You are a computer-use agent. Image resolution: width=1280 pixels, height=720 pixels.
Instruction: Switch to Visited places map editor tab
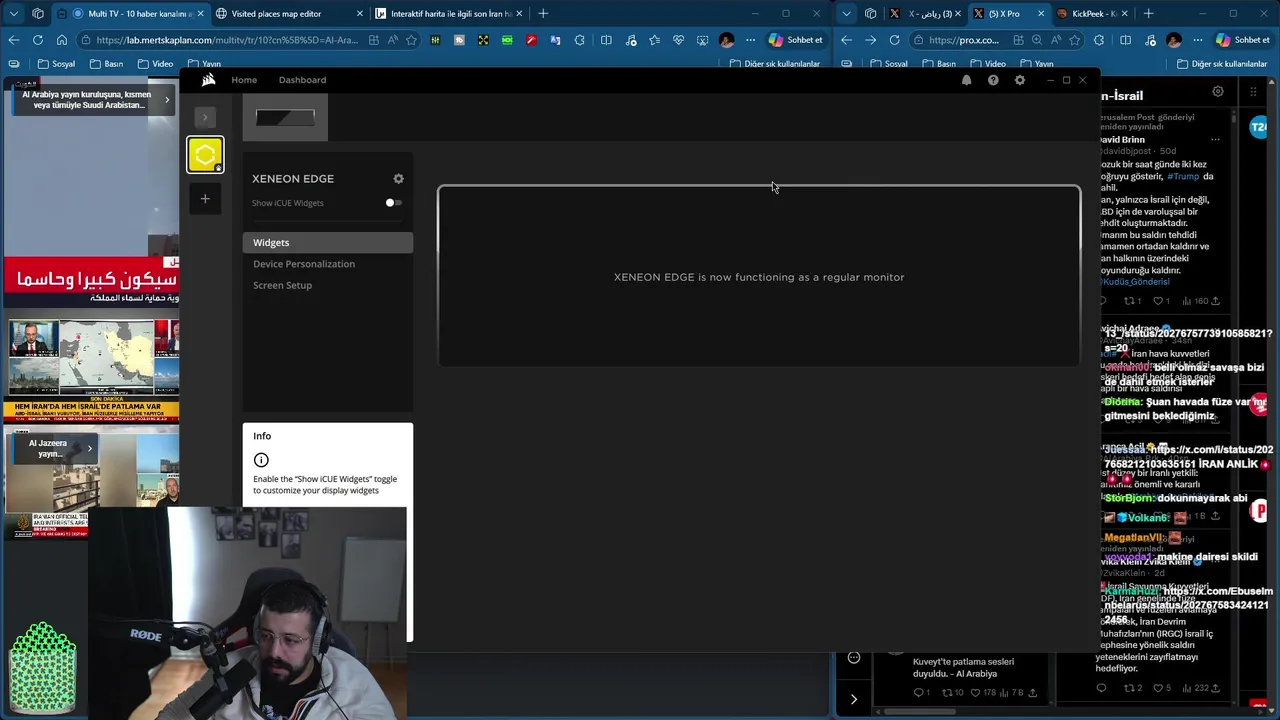coord(290,13)
